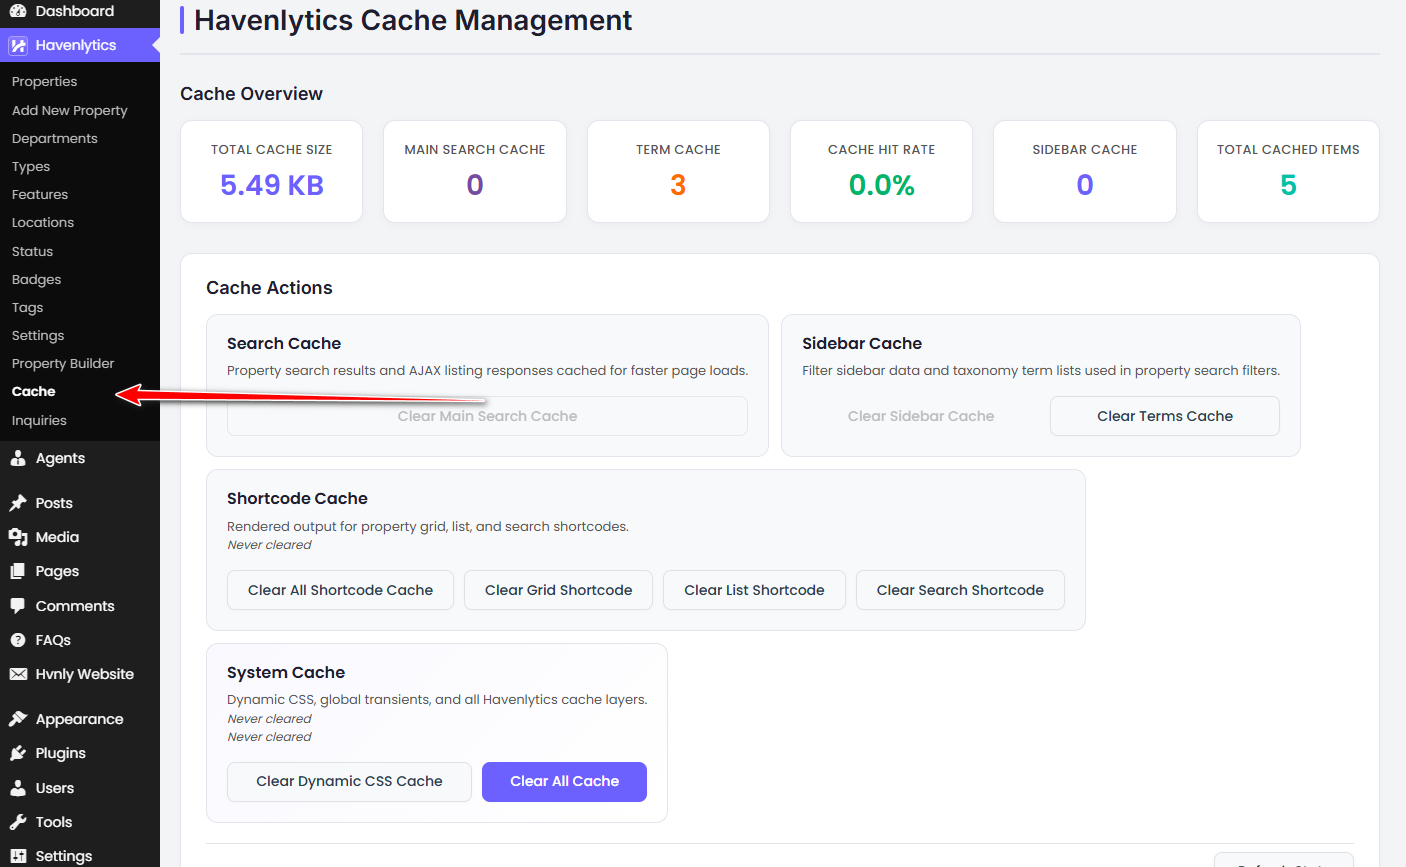The width and height of the screenshot is (1406, 867).
Task: Select the Cache submenu item
Action: (34, 391)
